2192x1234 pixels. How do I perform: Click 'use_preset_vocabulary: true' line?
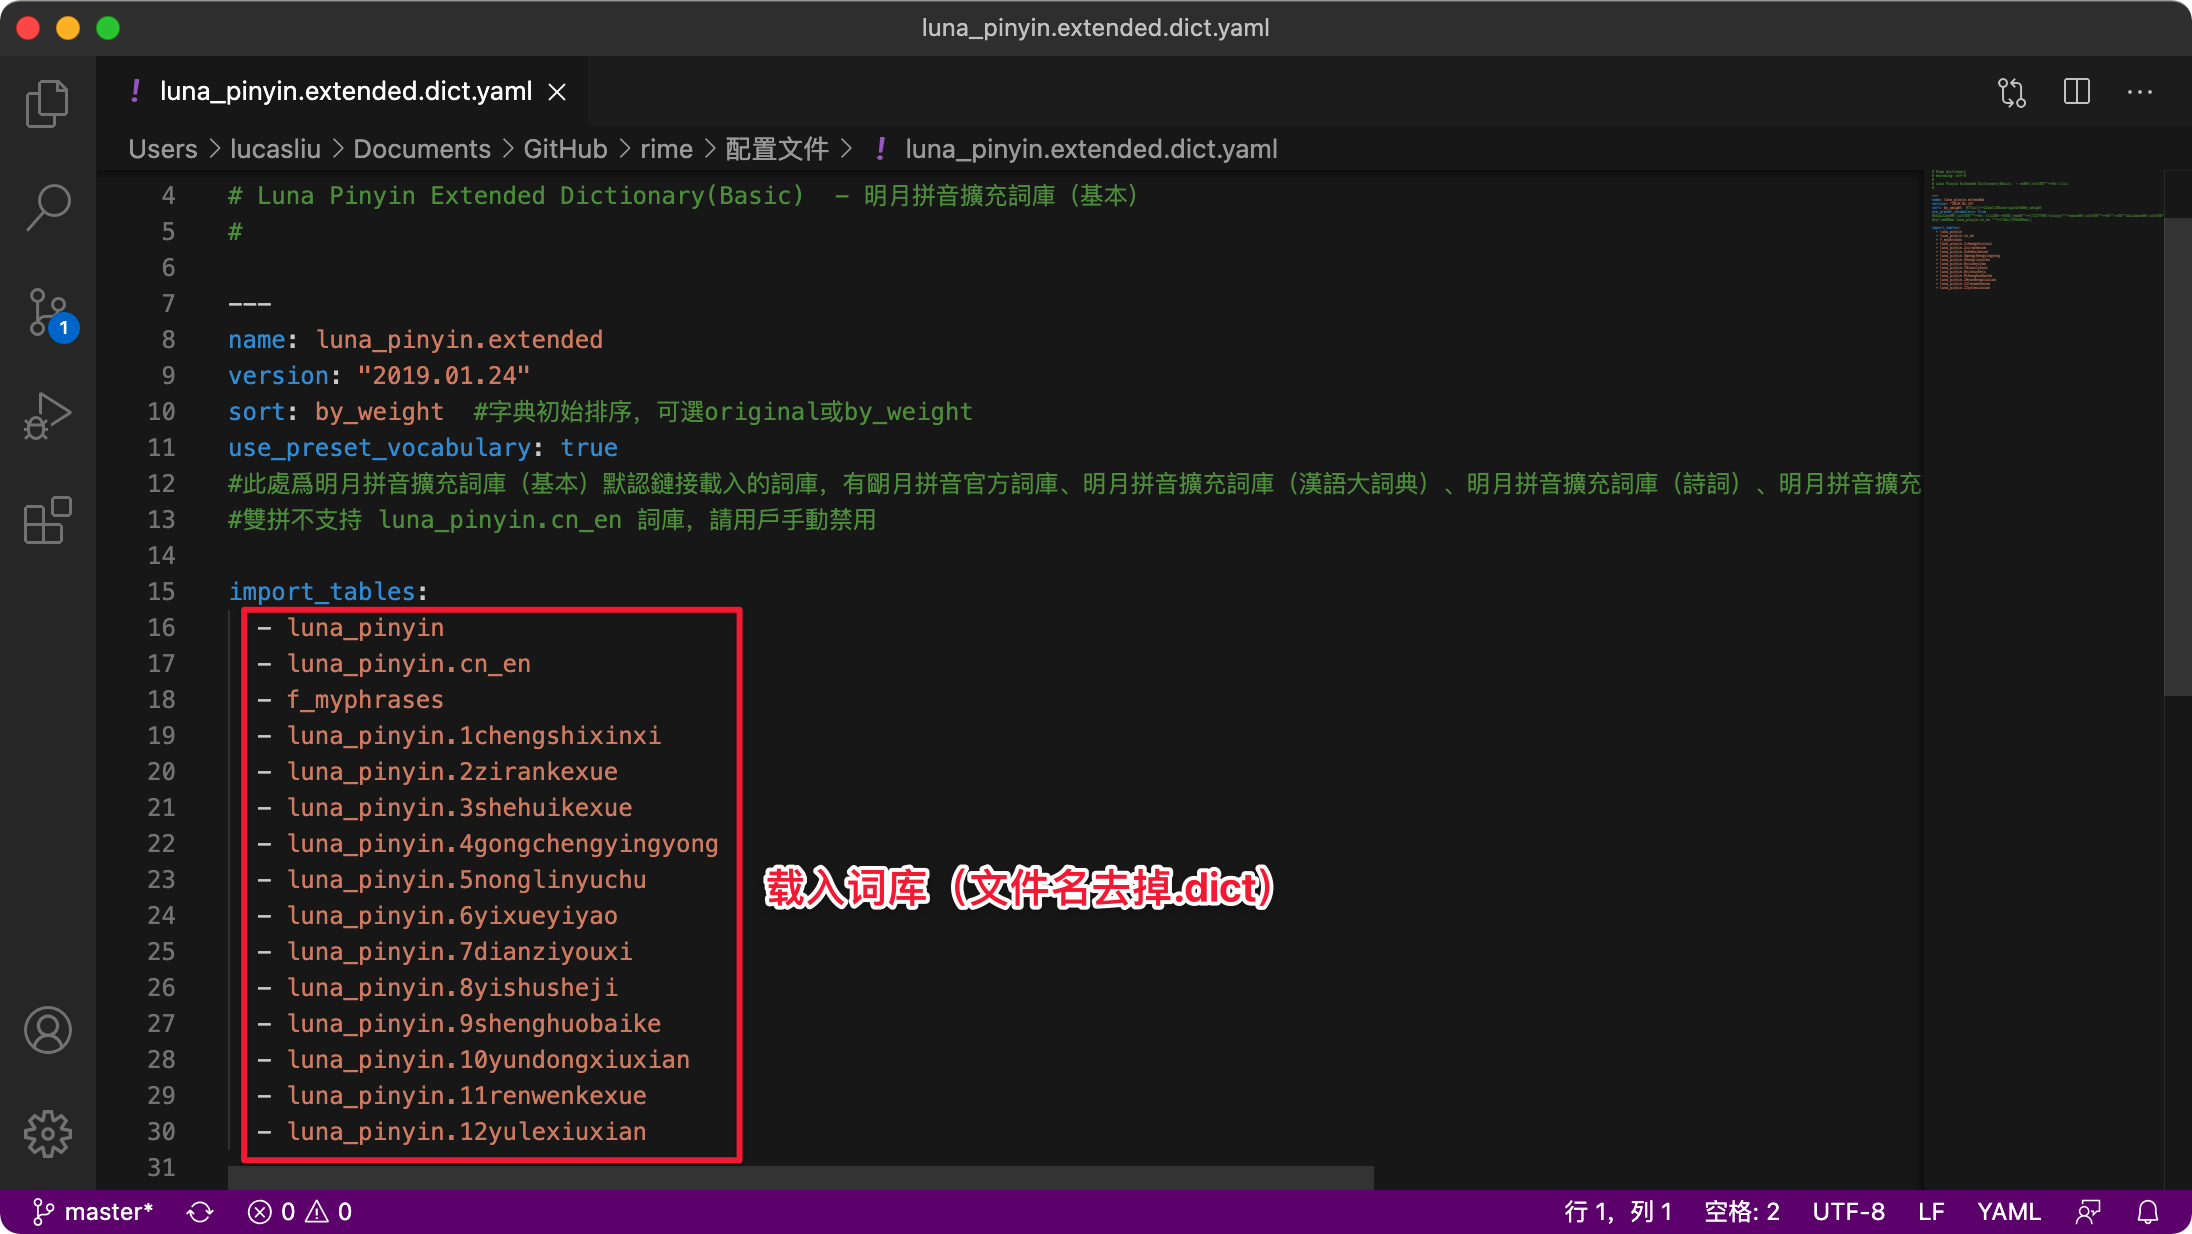click(422, 447)
